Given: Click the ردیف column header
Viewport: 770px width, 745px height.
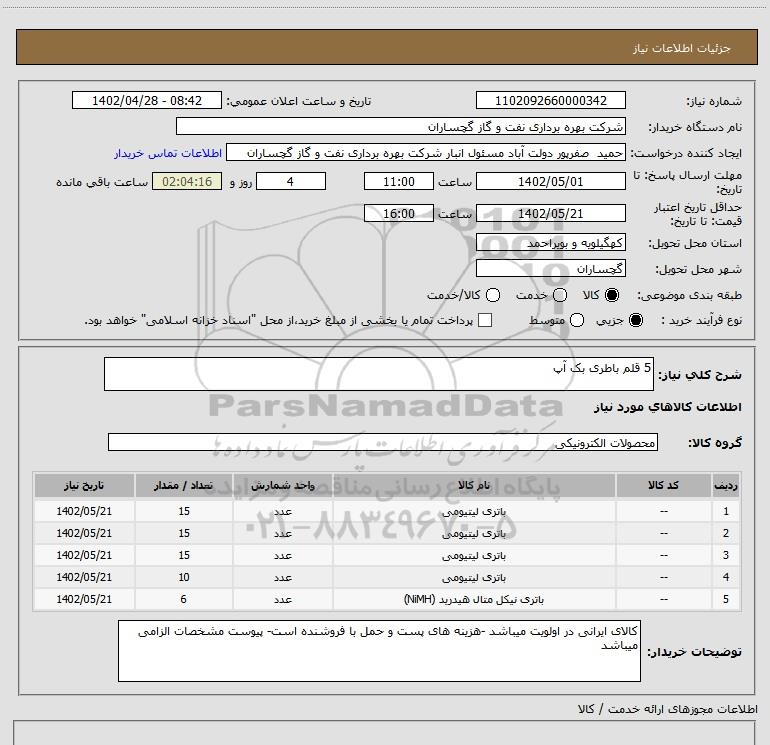Looking at the screenshot, I should pos(726,485).
